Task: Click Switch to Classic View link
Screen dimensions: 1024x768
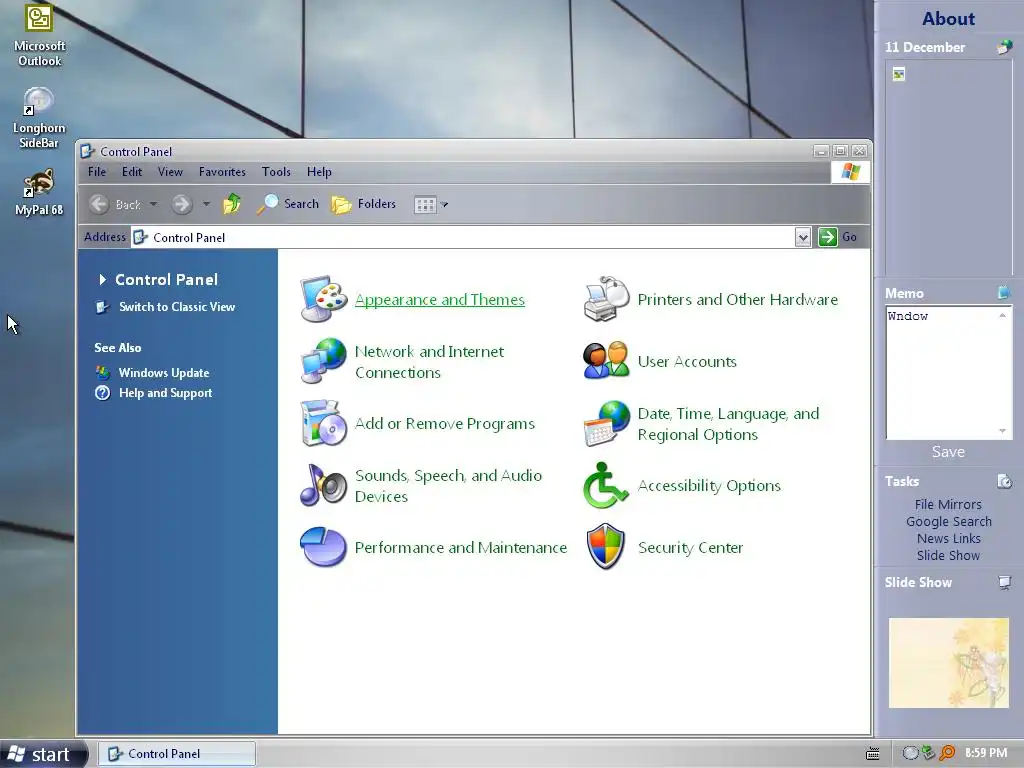Action: [176, 307]
